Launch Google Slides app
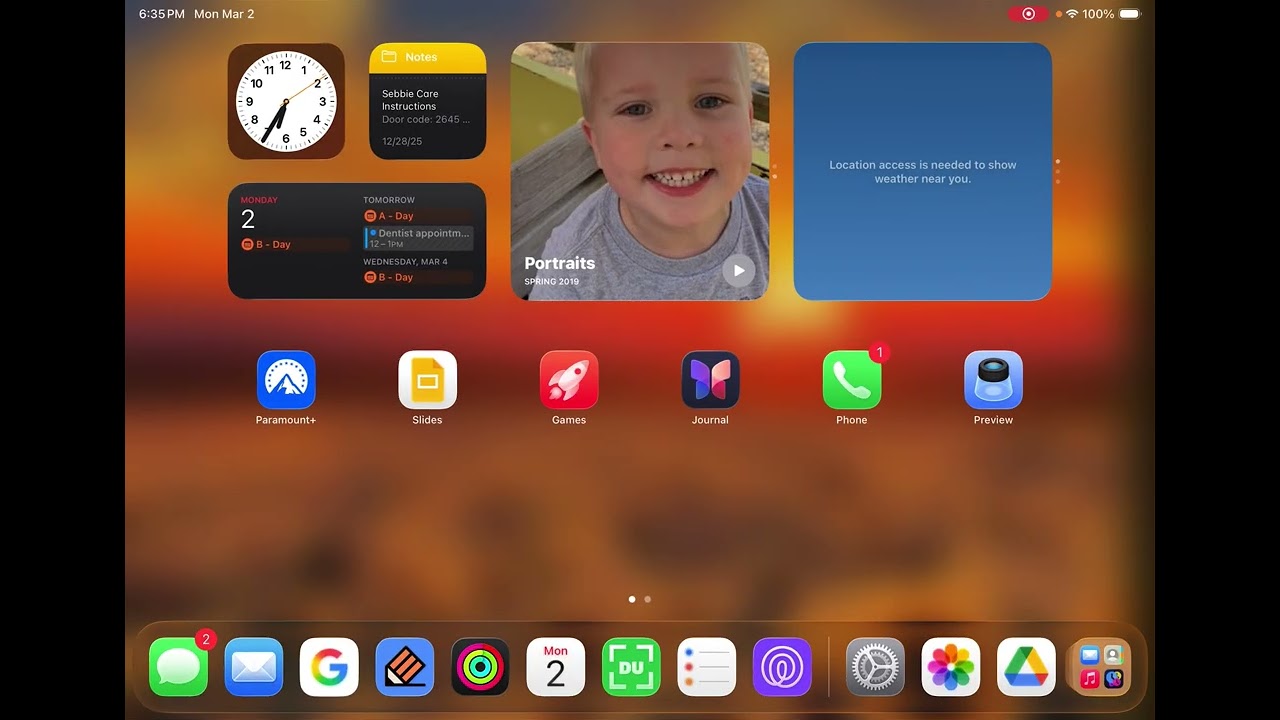The width and height of the screenshot is (1280, 720). pyautogui.click(x=427, y=380)
